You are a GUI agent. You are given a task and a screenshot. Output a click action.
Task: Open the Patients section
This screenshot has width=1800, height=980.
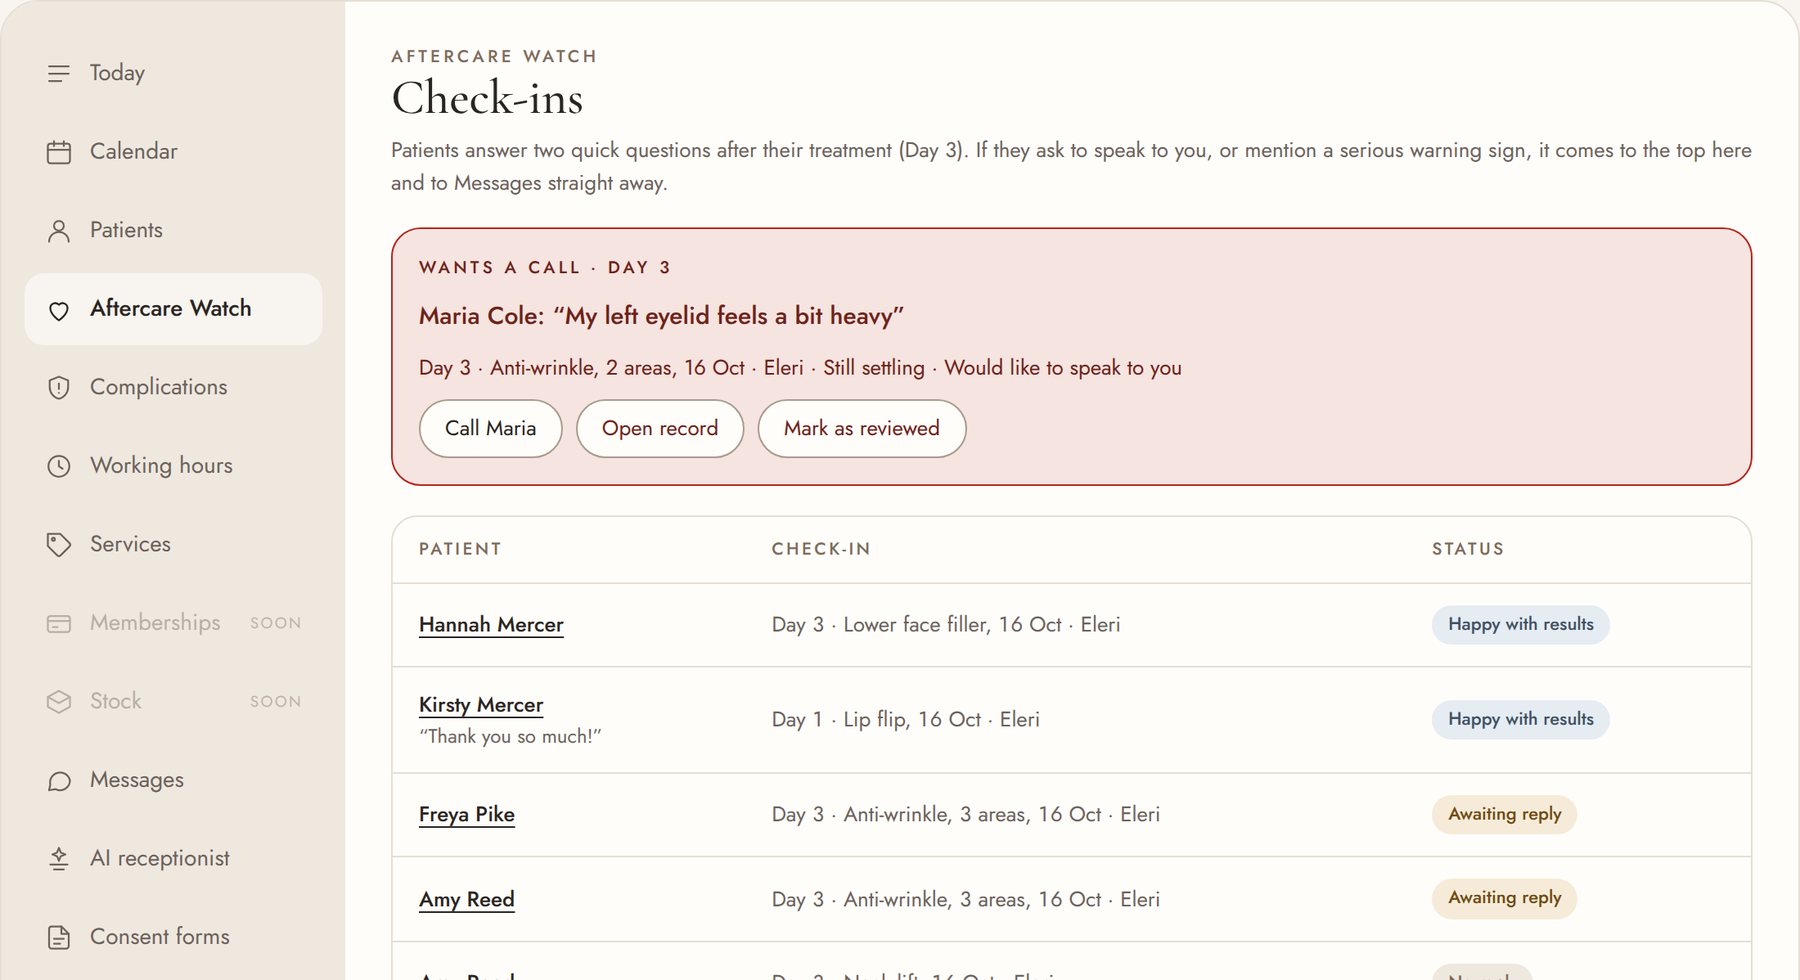[174, 230]
